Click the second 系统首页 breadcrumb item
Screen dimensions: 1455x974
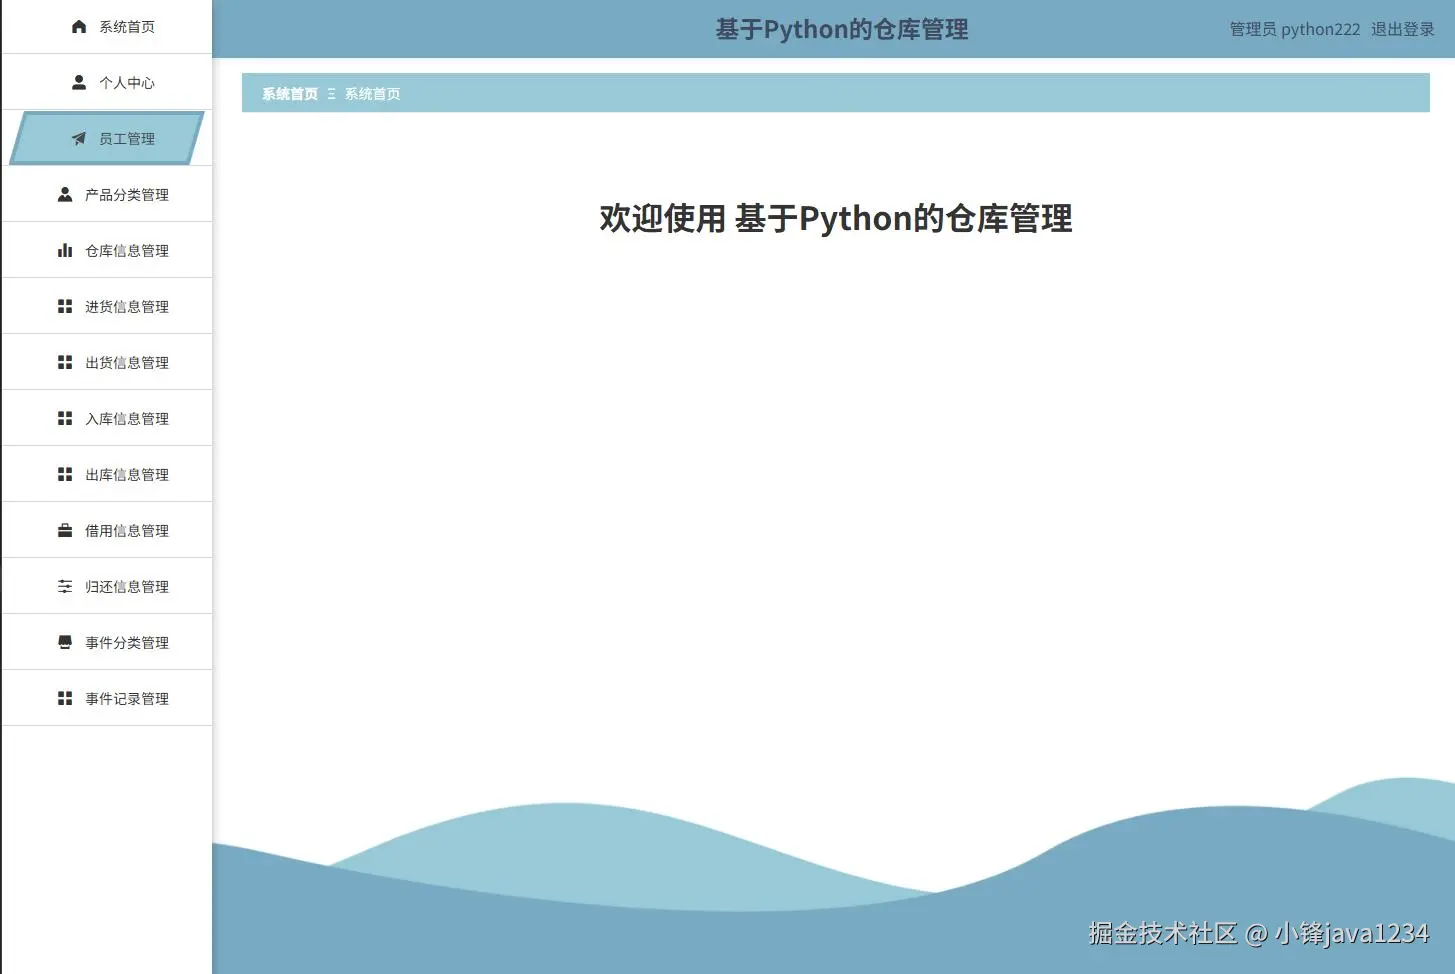[x=373, y=94]
